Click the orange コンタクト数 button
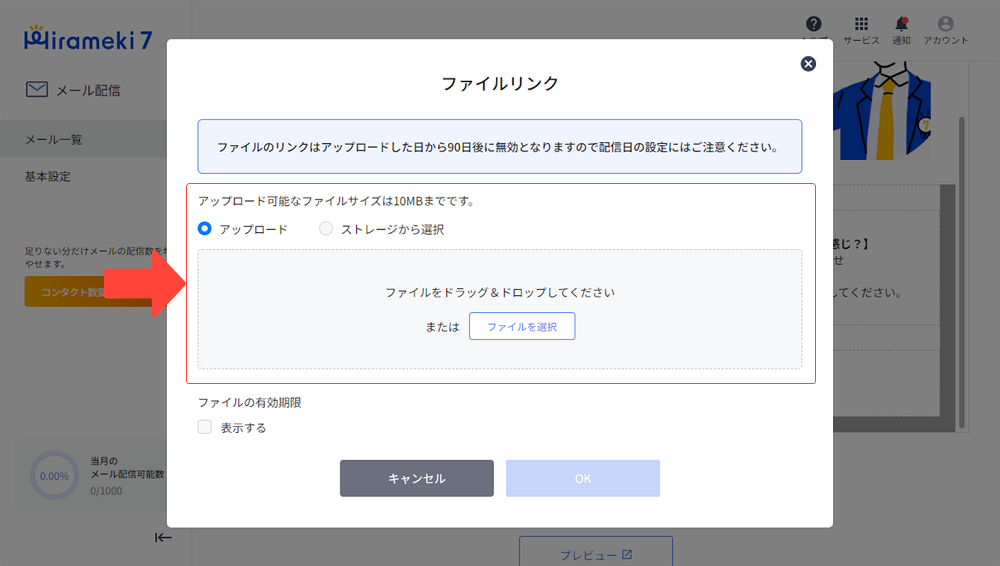The width and height of the screenshot is (1000, 566). coord(96,292)
